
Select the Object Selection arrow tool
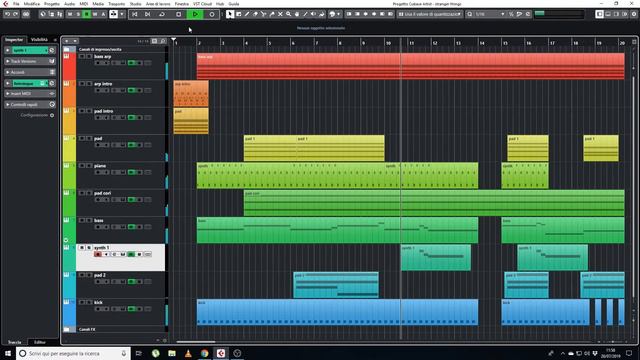(x=230, y=14)
